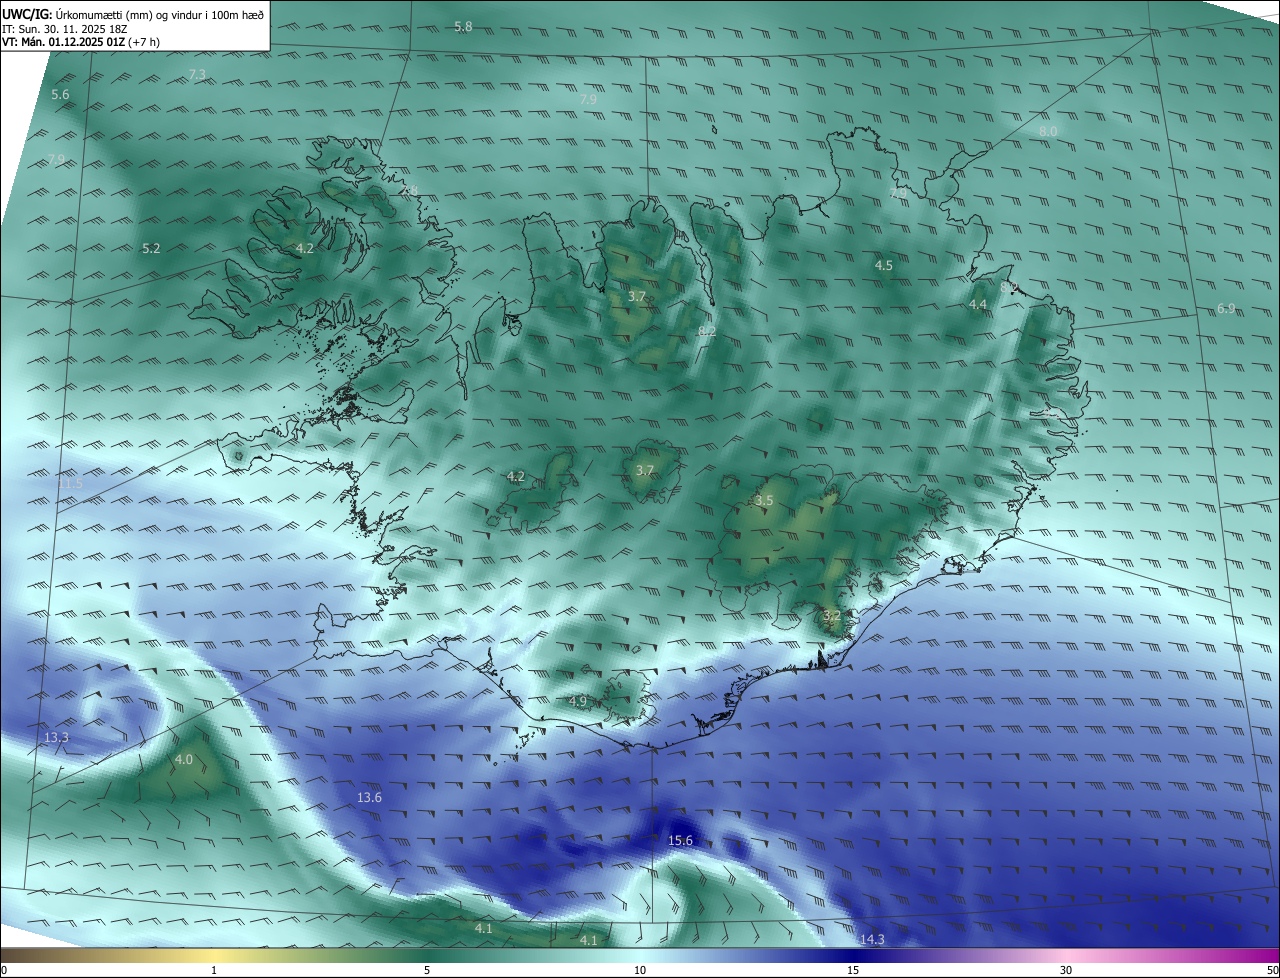Click the 4.4 value label

(x=978, y=305)
